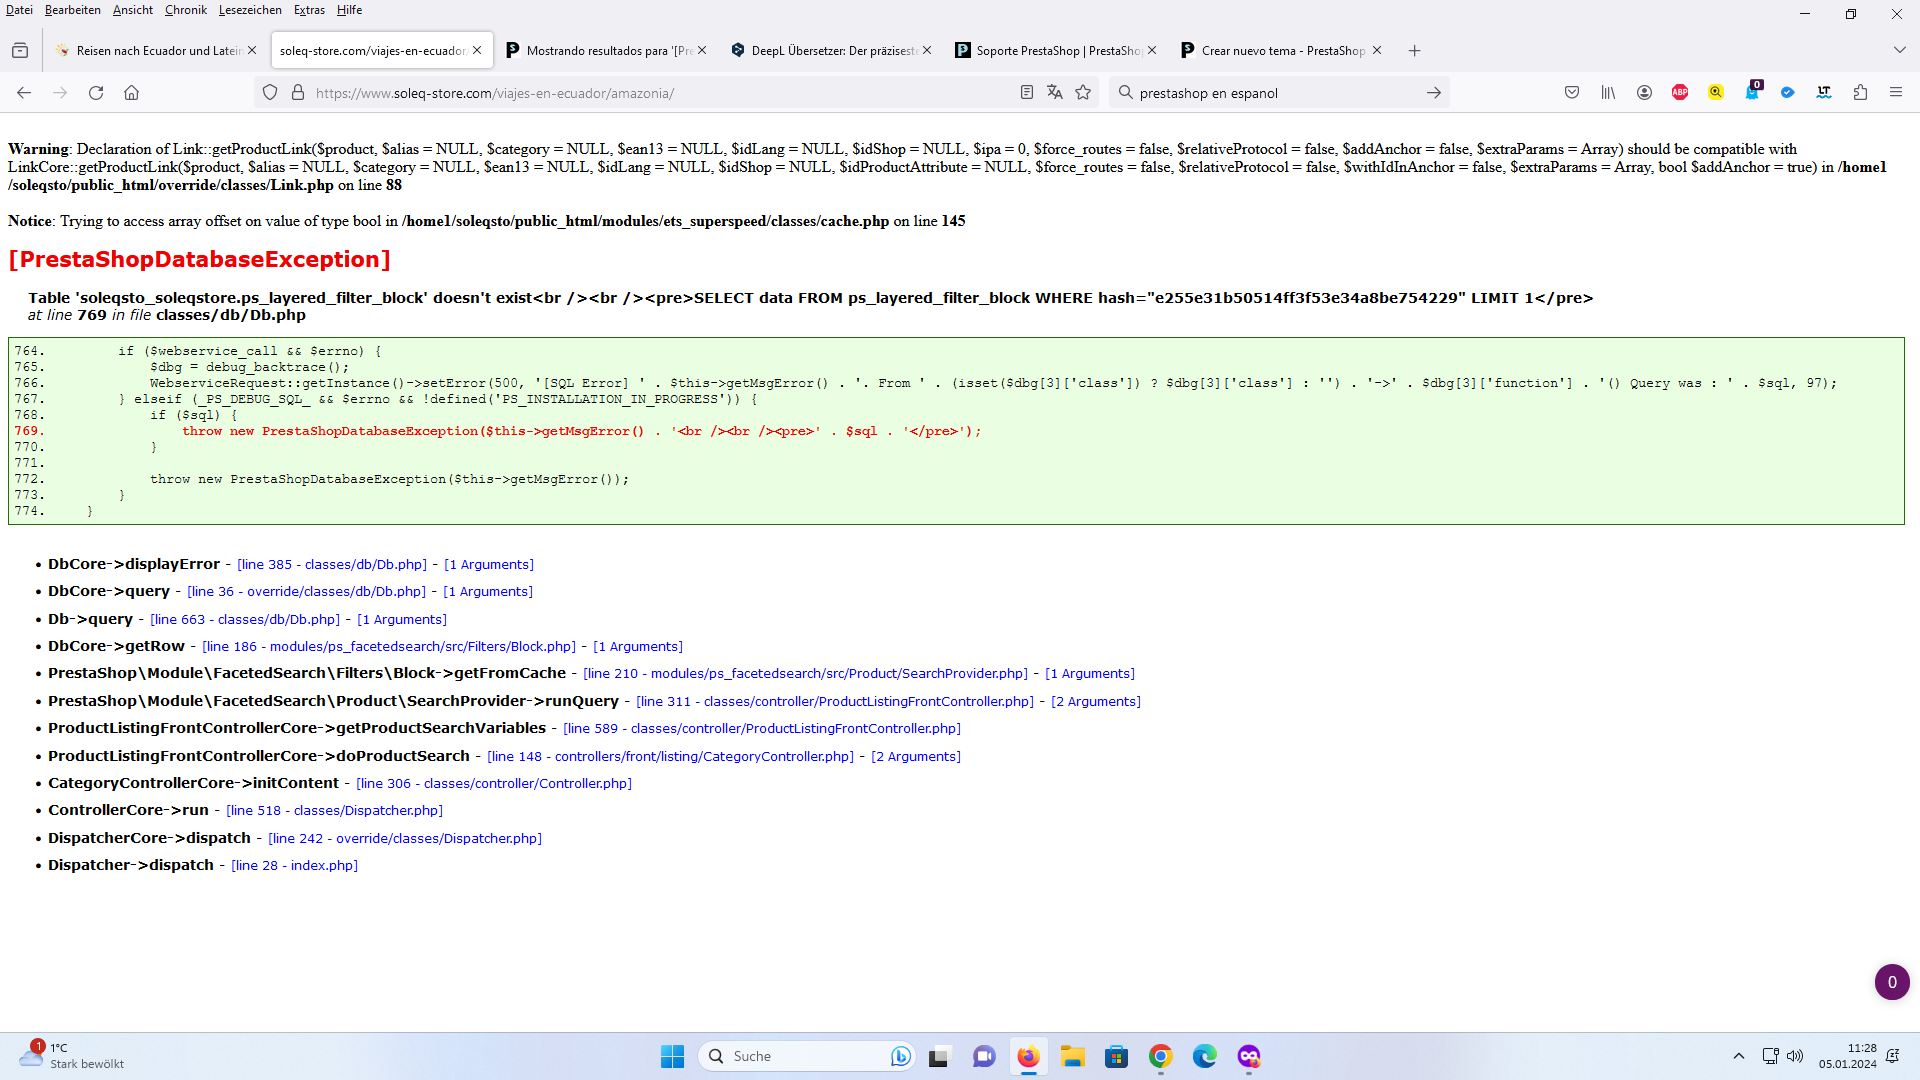1920x1080 pixels.
Task: Open line 28 index.php link
Action: point(294,866)
